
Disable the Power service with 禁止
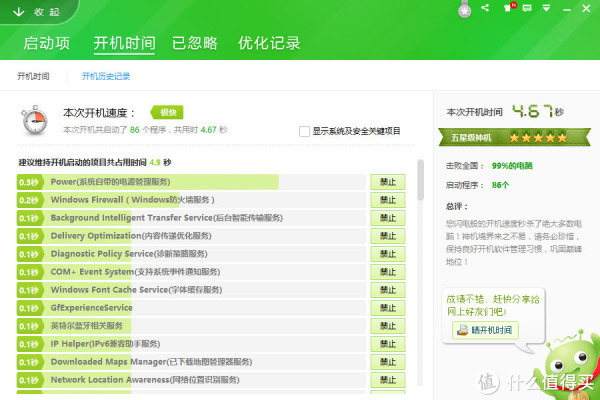pyautogui.click(x=388, y=182)
